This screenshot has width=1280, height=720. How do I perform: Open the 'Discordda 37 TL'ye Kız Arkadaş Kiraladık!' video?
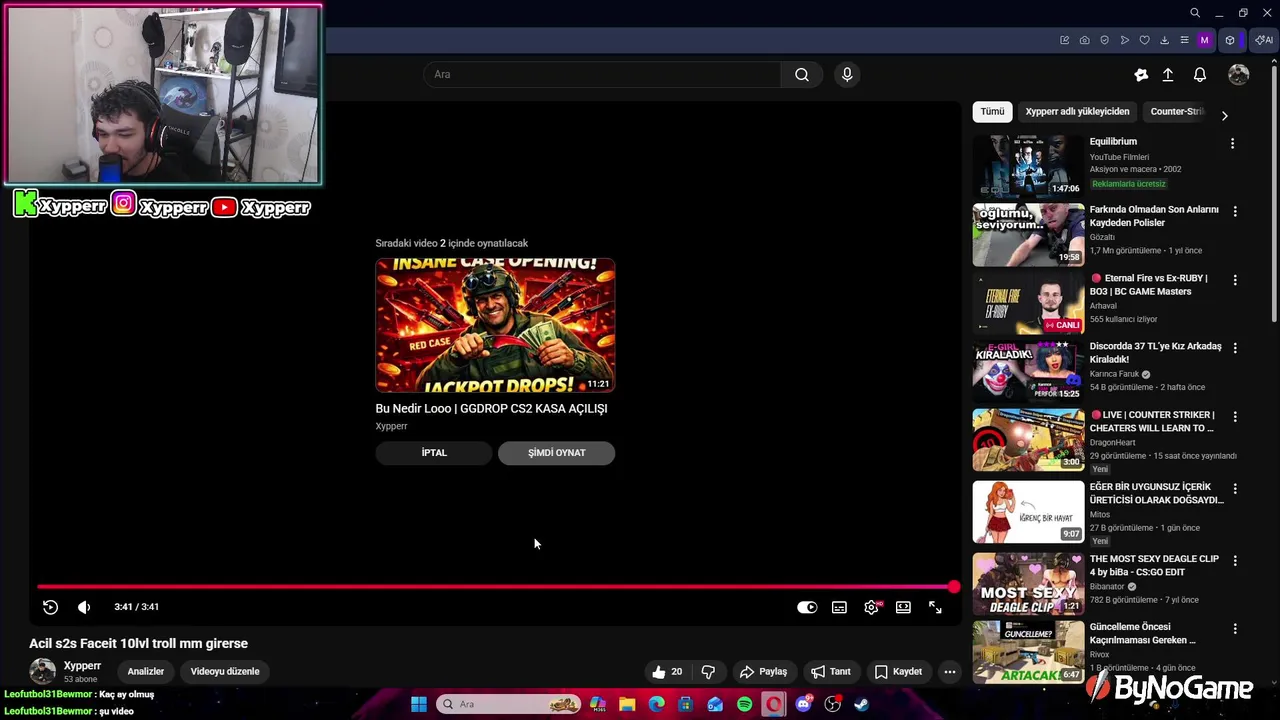tap(1155, 353)
